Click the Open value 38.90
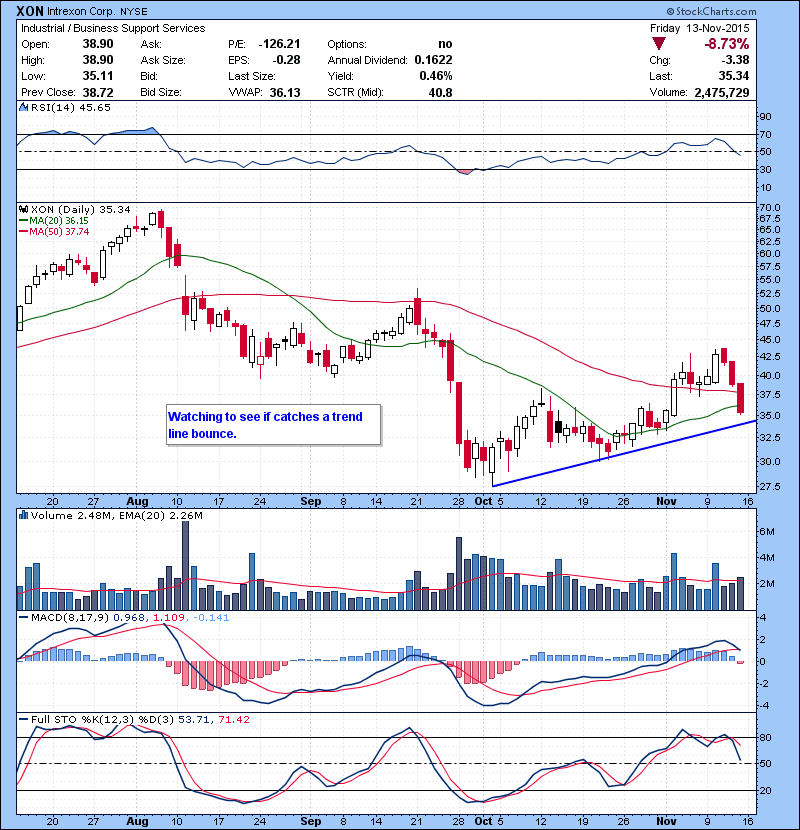 click(98, 44)
